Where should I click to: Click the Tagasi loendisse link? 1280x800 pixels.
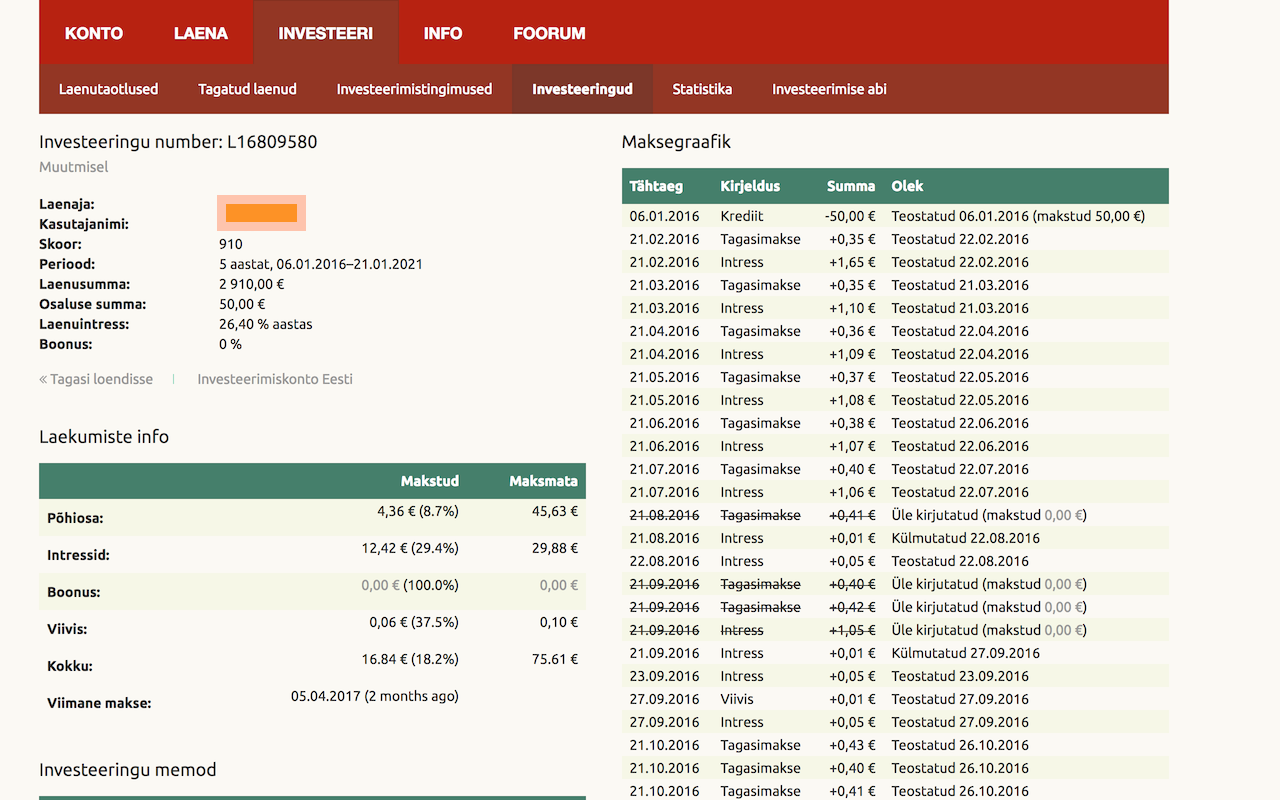(96, 379)
